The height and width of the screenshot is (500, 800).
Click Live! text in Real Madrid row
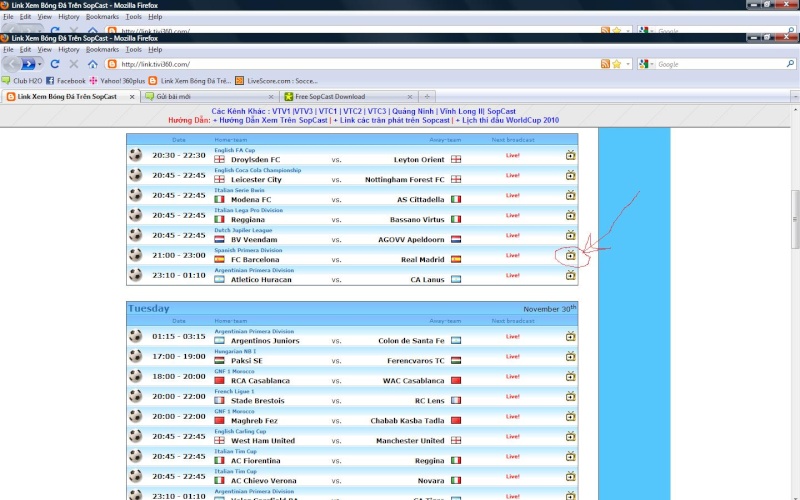tap(513, 255)
